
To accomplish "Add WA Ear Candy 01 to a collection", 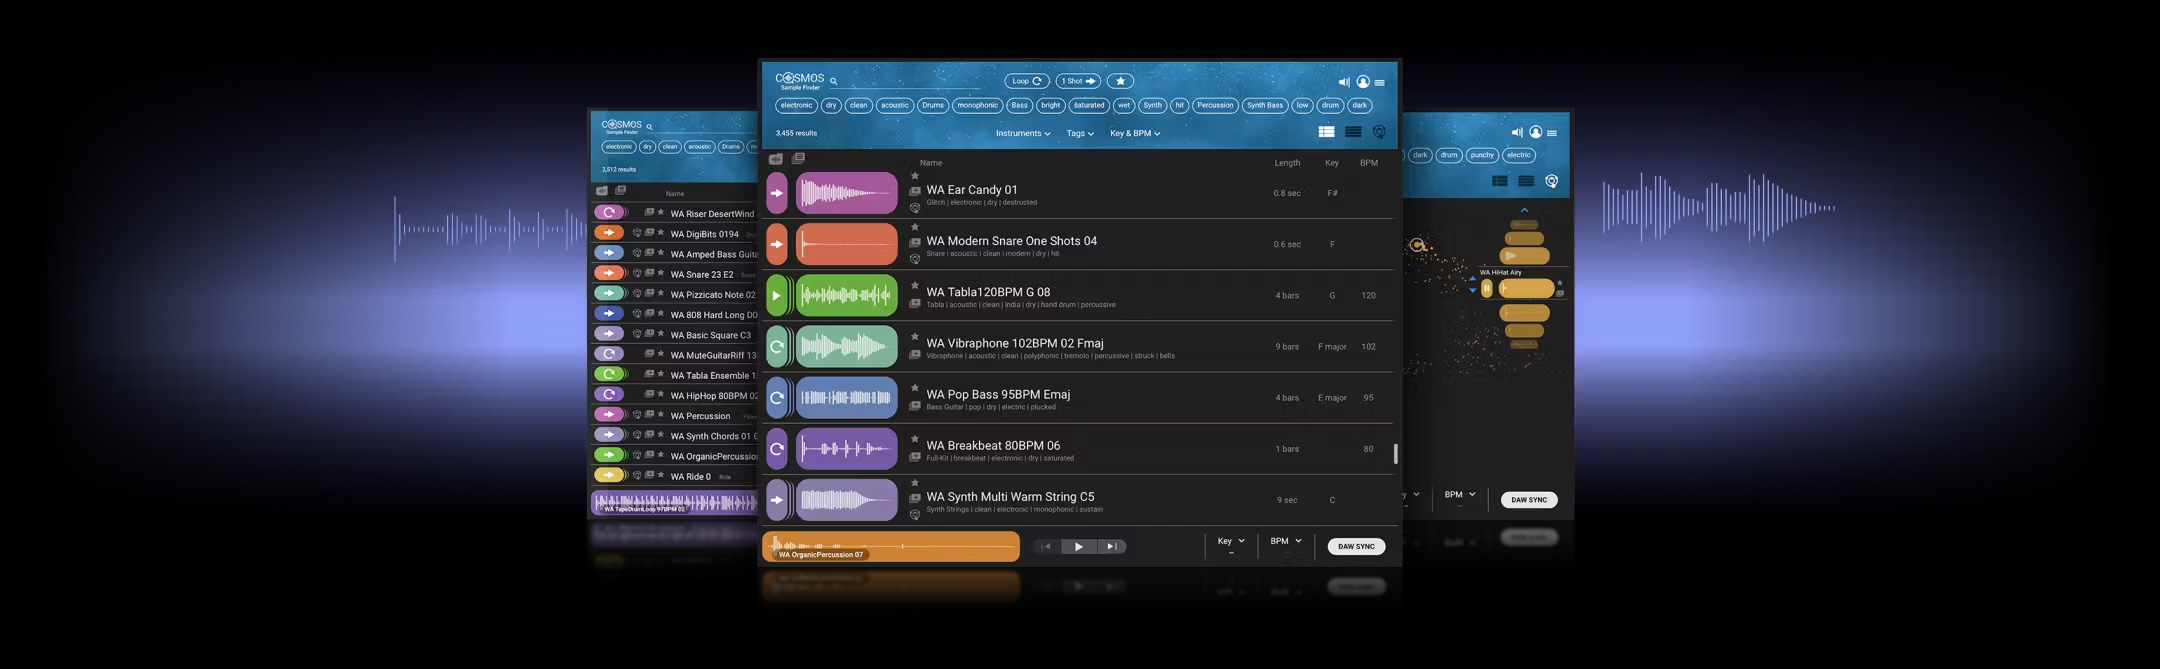I will (x=915, y=191).
